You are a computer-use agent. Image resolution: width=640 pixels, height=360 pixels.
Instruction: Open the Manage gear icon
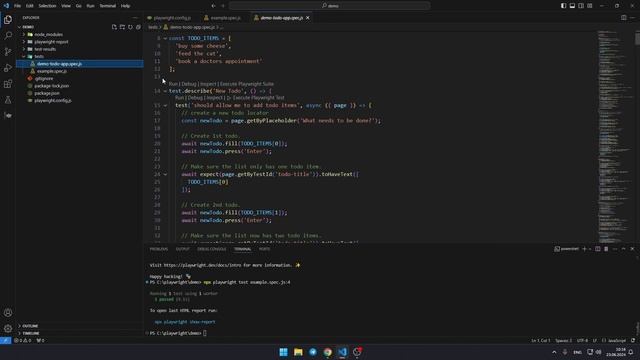click(x=8, y=329)
